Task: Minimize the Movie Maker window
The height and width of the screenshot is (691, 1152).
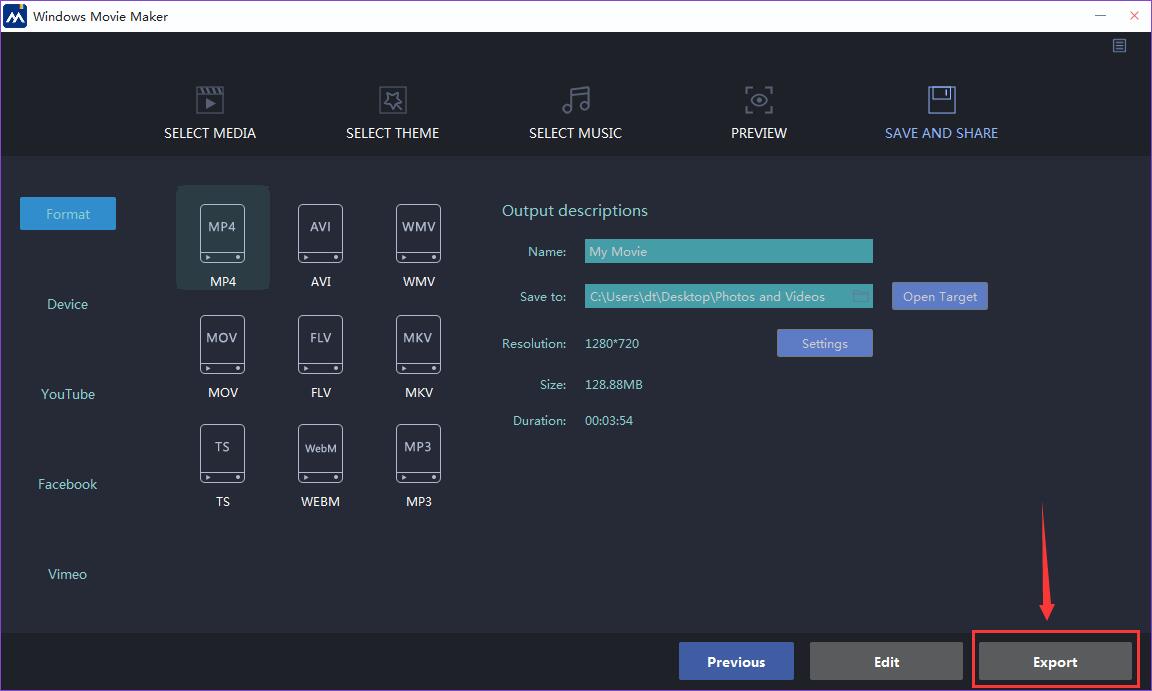Action: (1100, 15)
